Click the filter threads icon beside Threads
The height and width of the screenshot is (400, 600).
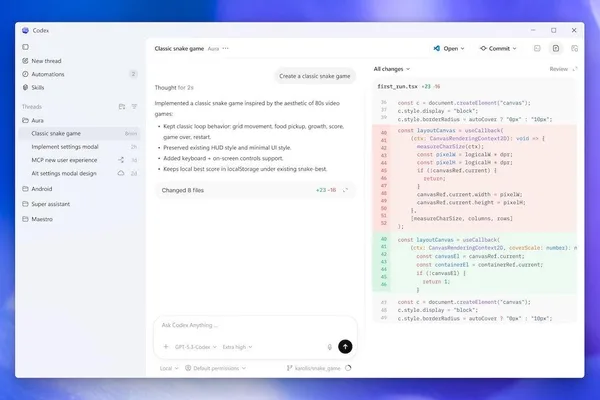[x=134, y=107]
